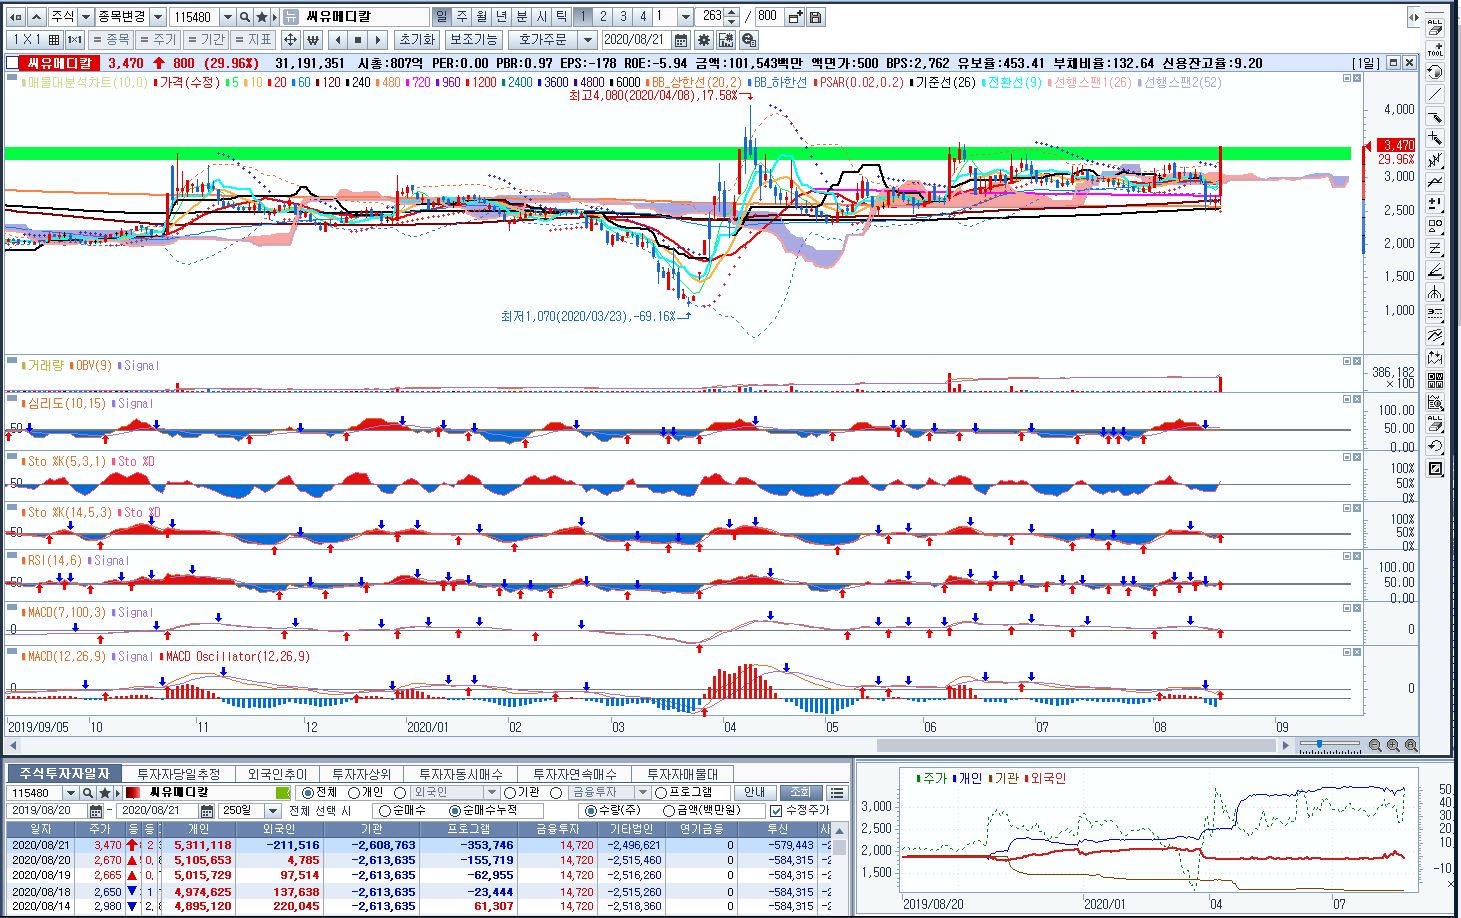Toggle the 수정주가 checkbox
The height and width of the screenshot is (918, 1461).
775,810
